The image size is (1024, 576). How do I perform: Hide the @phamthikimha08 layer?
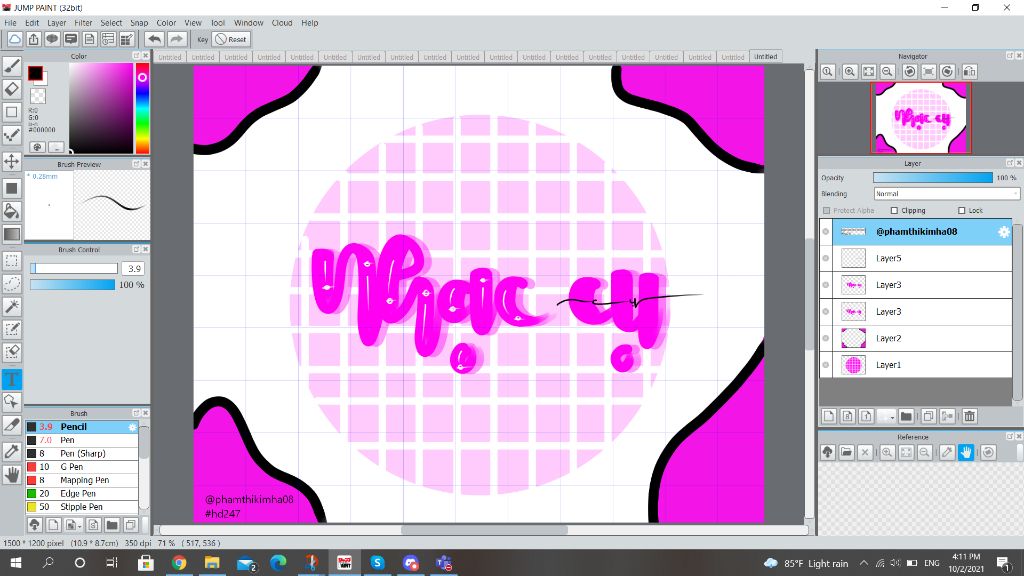(x=825, y=231)
